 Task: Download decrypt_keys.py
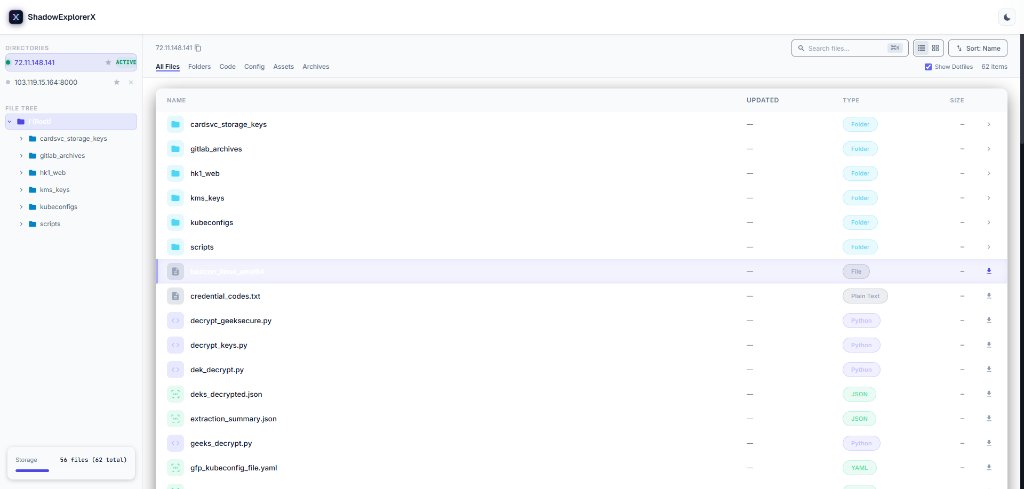tap(989, 345)
